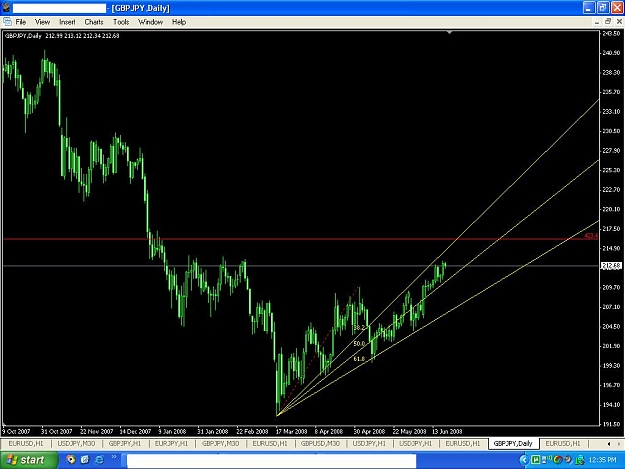This screenshot has height=469, width=625.
Task: Click the chart shift triangle marker
Action: click(x=449, y=32)
